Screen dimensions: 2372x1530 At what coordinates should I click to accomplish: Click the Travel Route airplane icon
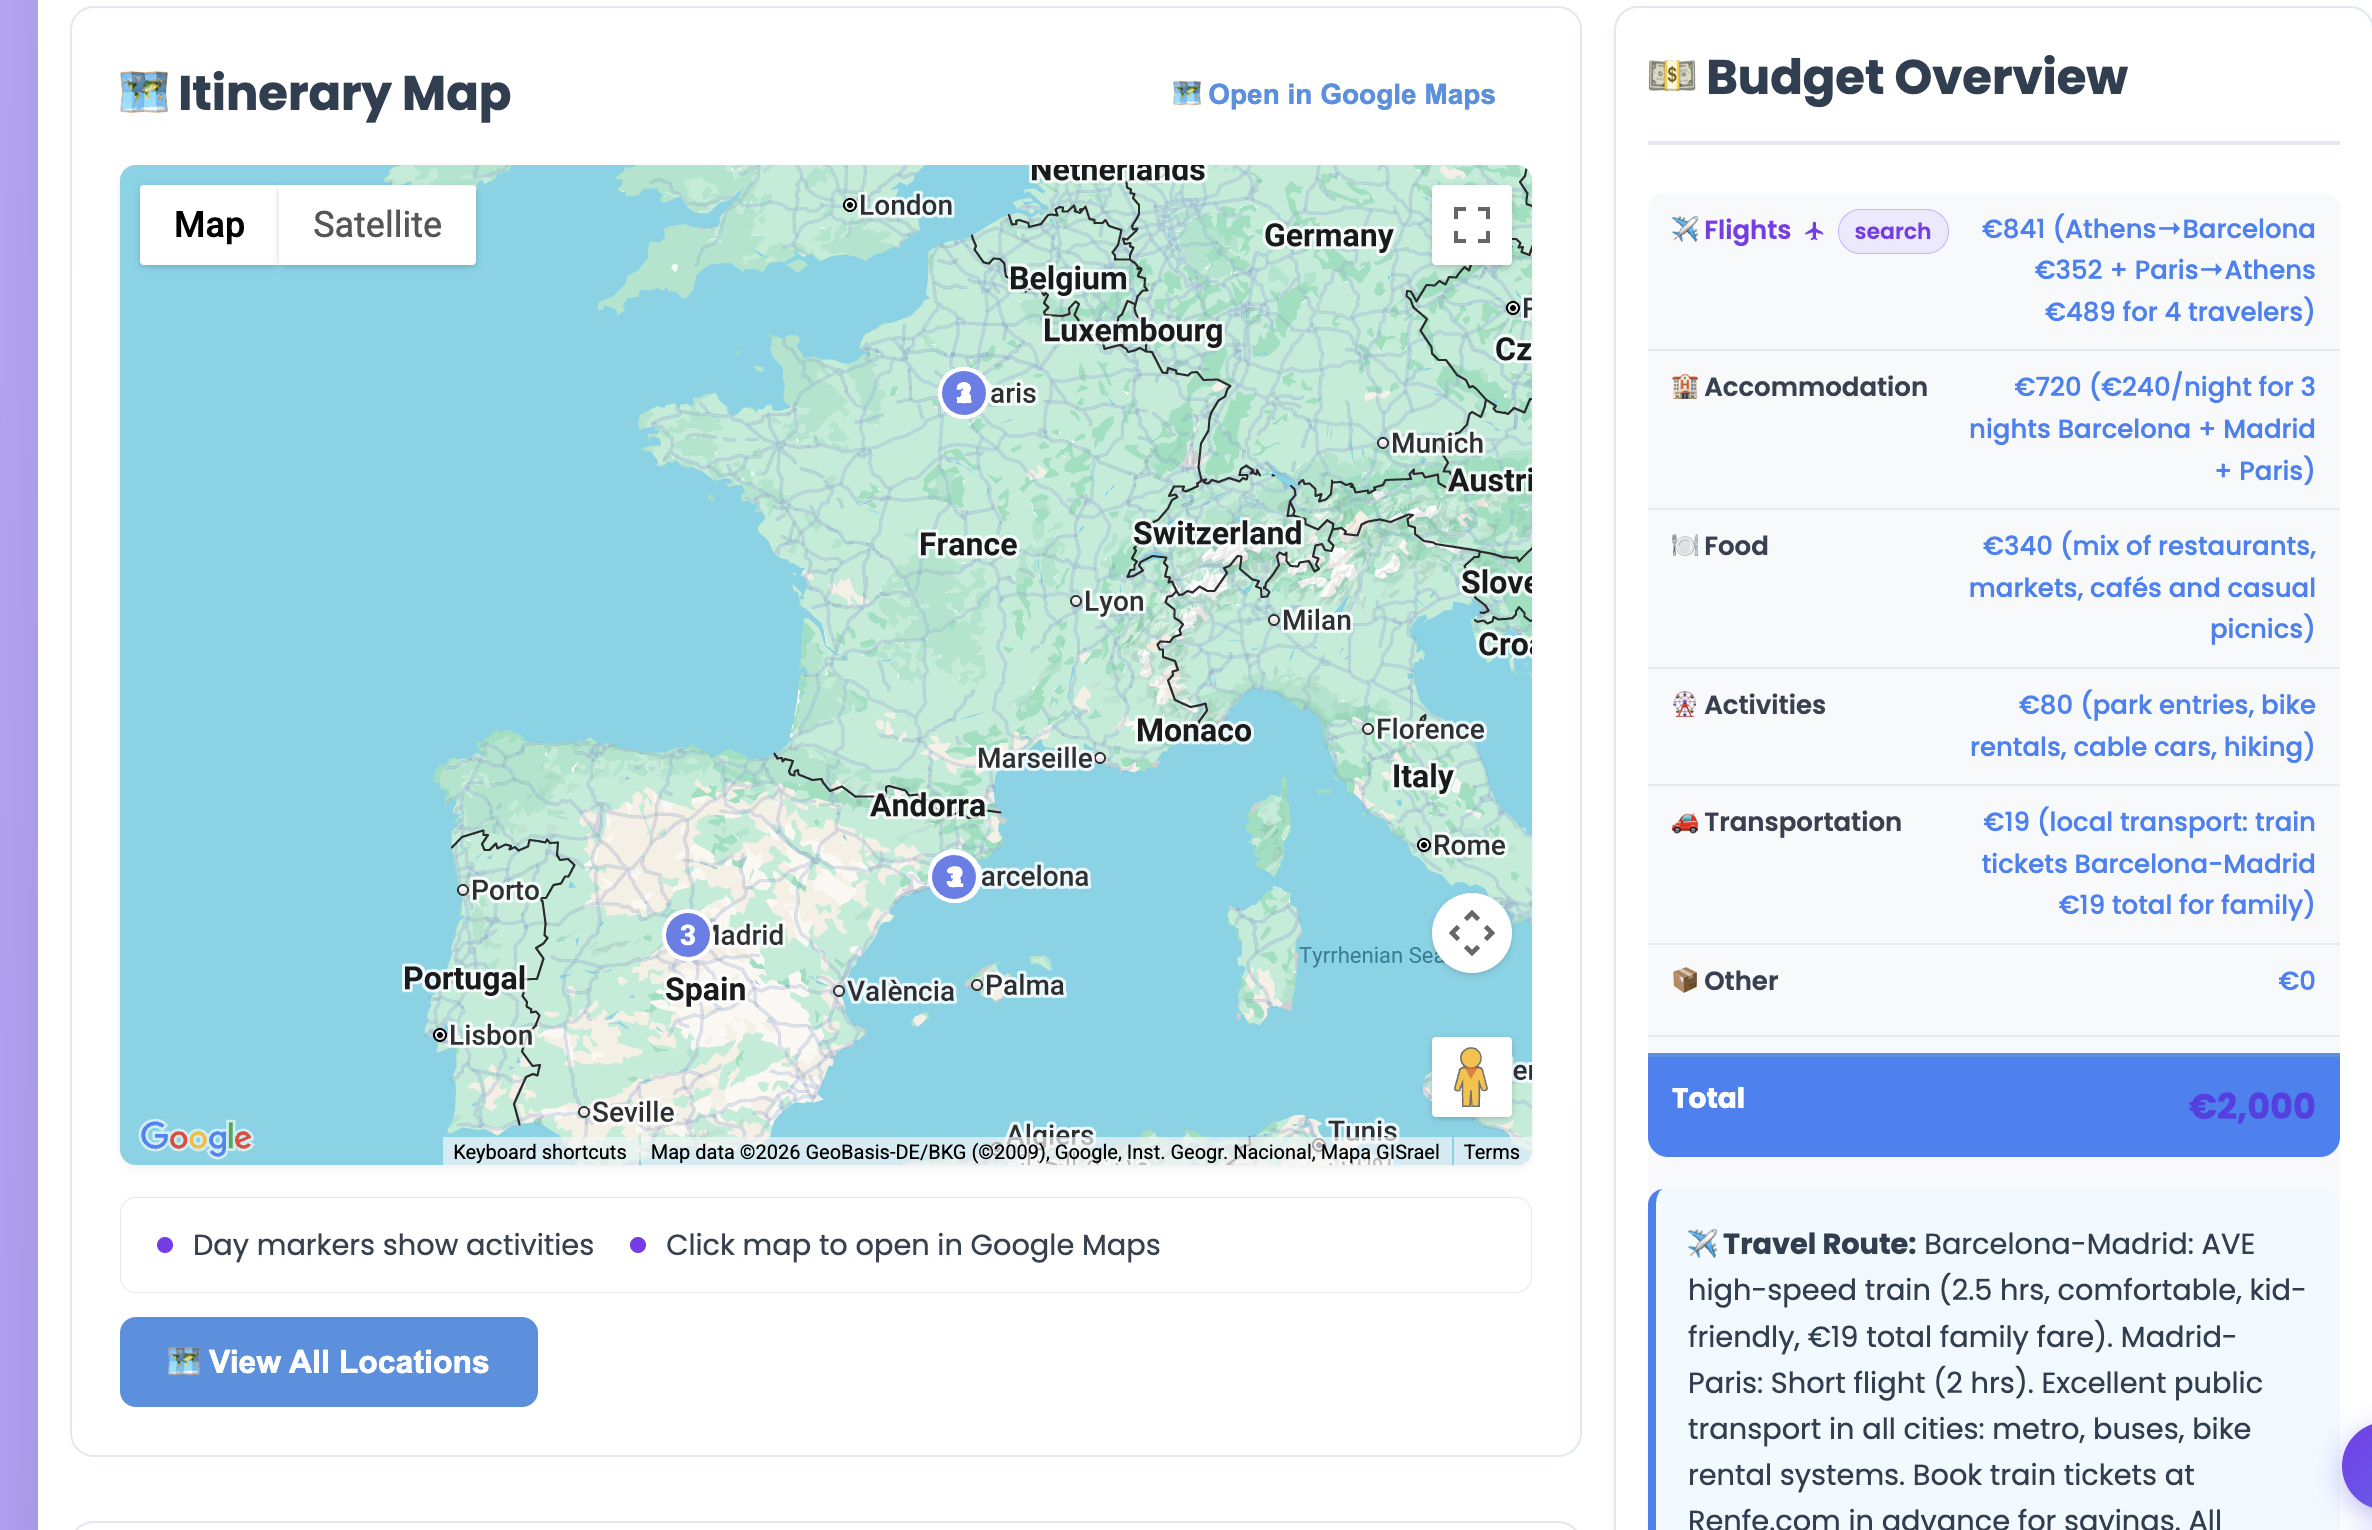click(1703, 1244)
